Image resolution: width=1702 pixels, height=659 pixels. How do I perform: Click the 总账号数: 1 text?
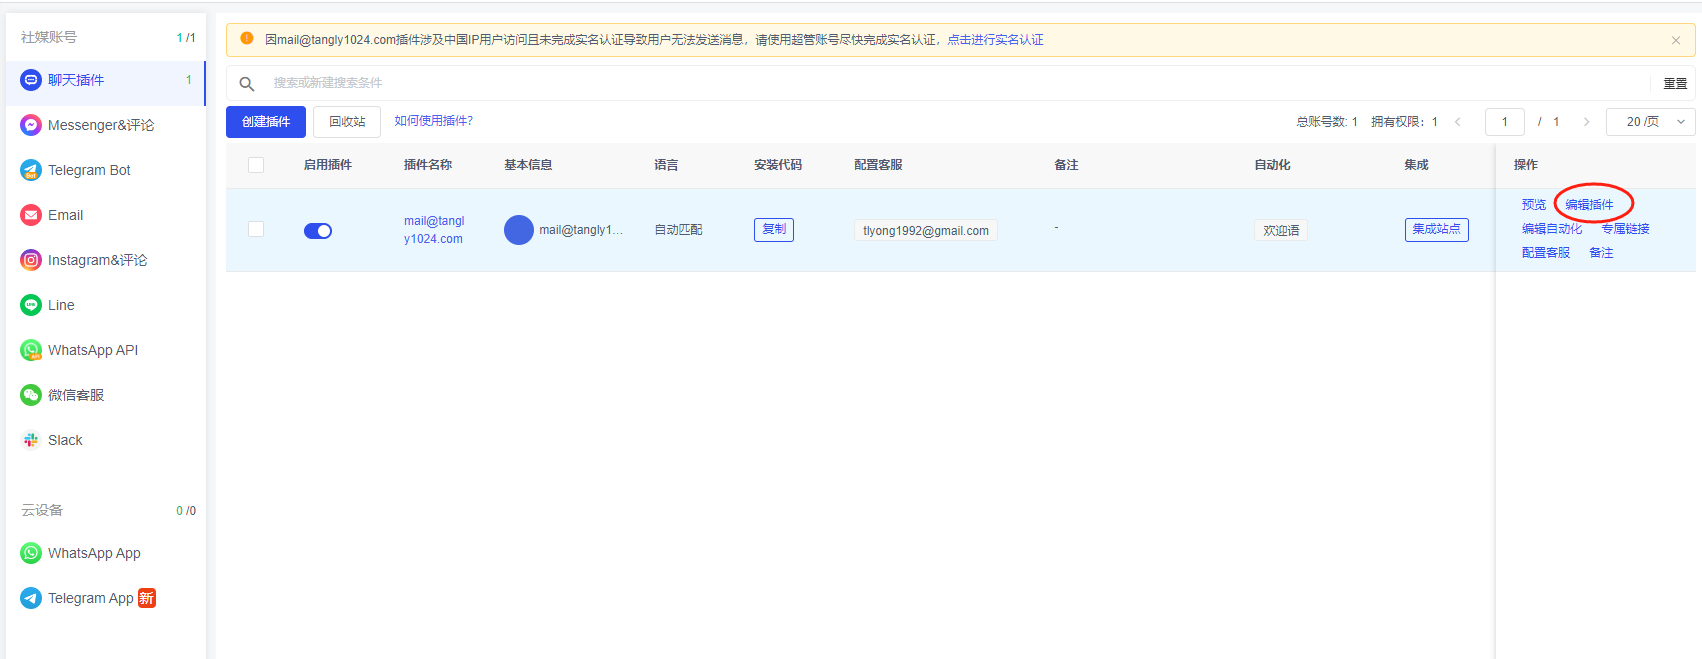1327,122
